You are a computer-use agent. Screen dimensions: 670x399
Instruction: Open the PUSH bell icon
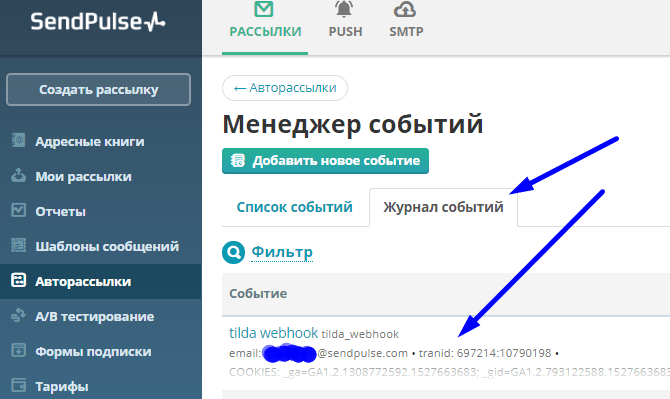coord(344,9)
